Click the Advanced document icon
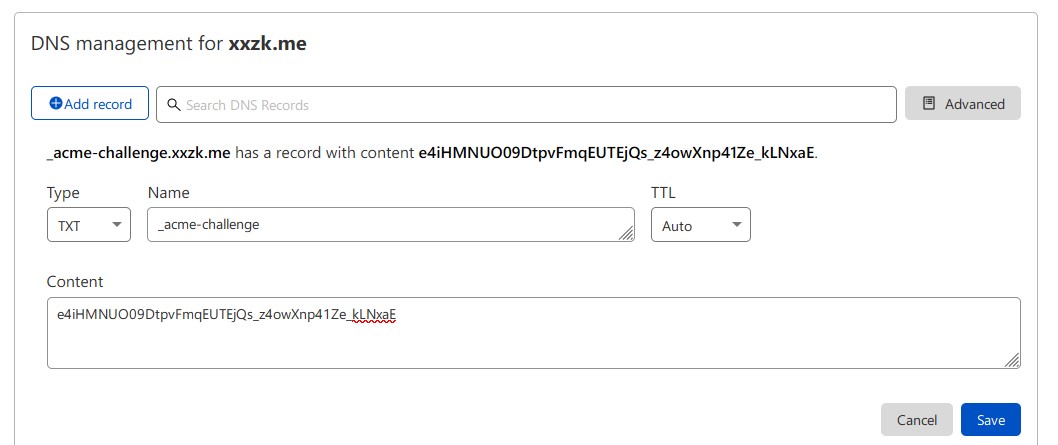 [929, 104]
